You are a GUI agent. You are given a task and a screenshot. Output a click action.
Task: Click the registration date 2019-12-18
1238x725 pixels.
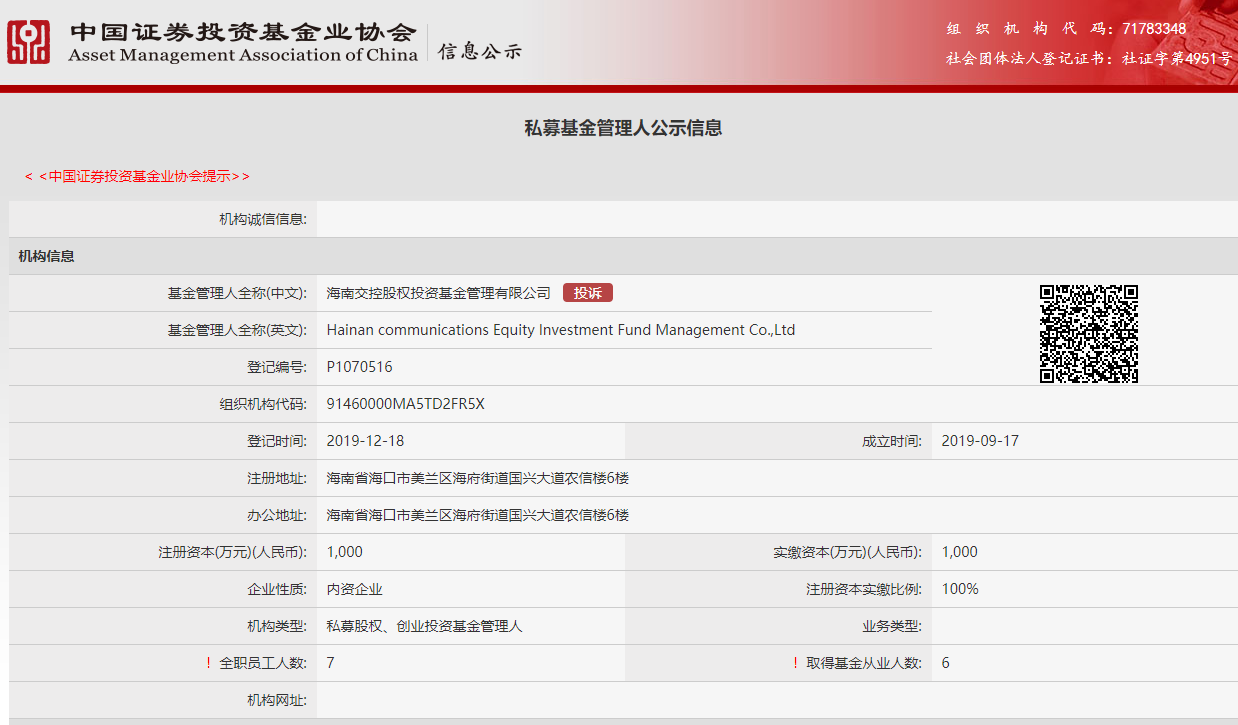point(365,441)
